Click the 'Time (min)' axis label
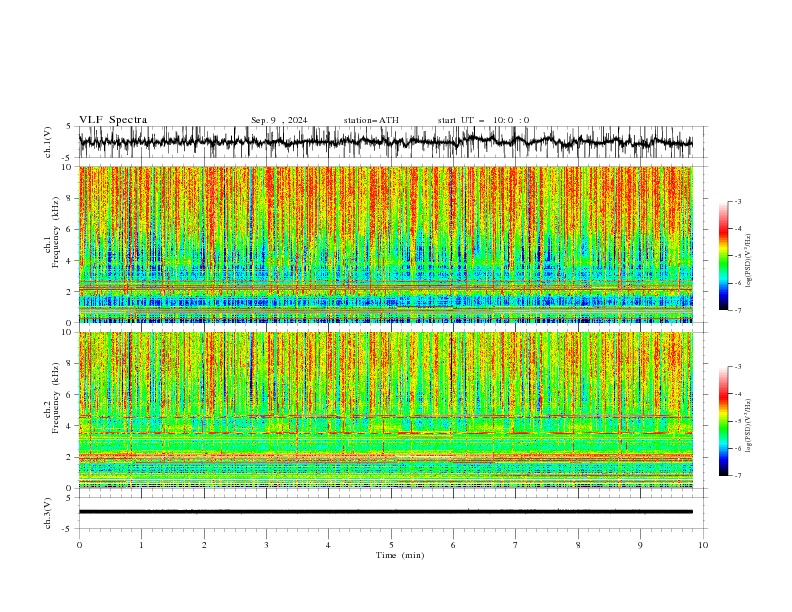The width and height of the screenshot is (792, 612). pos(400,555)
